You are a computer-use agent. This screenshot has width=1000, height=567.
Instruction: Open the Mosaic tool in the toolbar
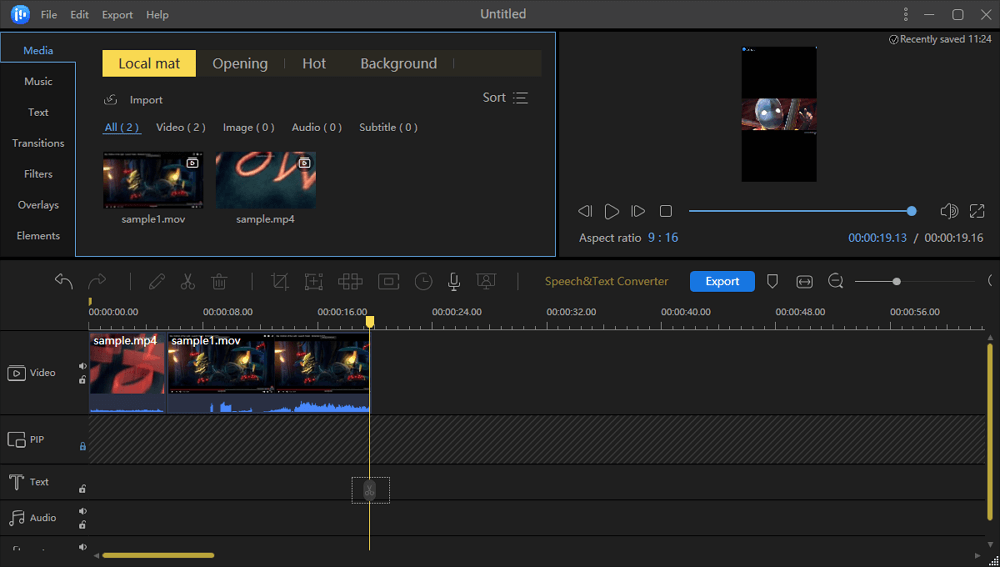coord(350,282)
